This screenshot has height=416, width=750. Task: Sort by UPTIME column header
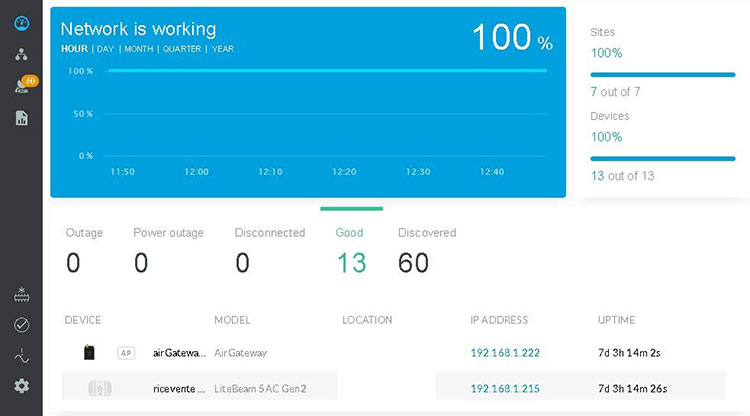(616, 320)
